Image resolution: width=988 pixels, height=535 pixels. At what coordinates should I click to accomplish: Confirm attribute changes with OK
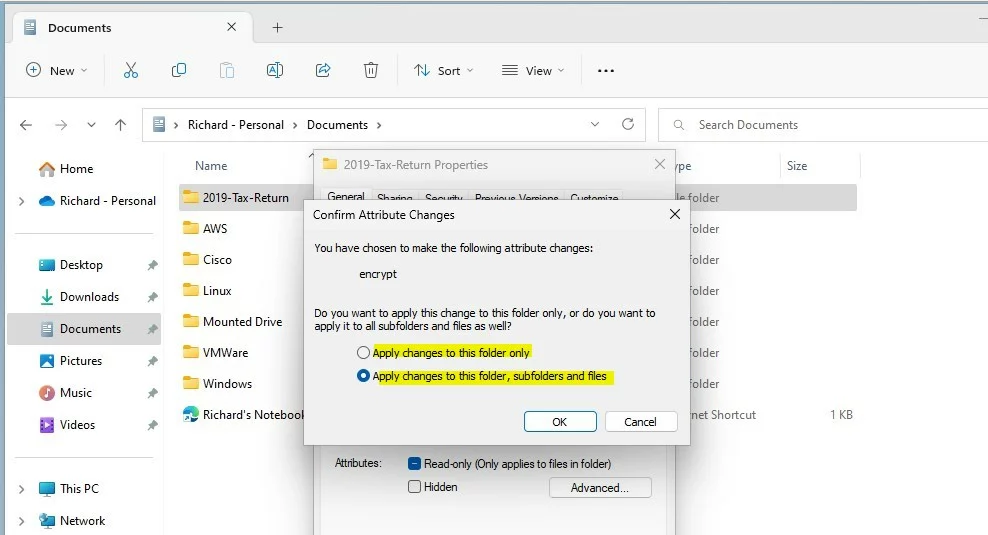point(560,422)
